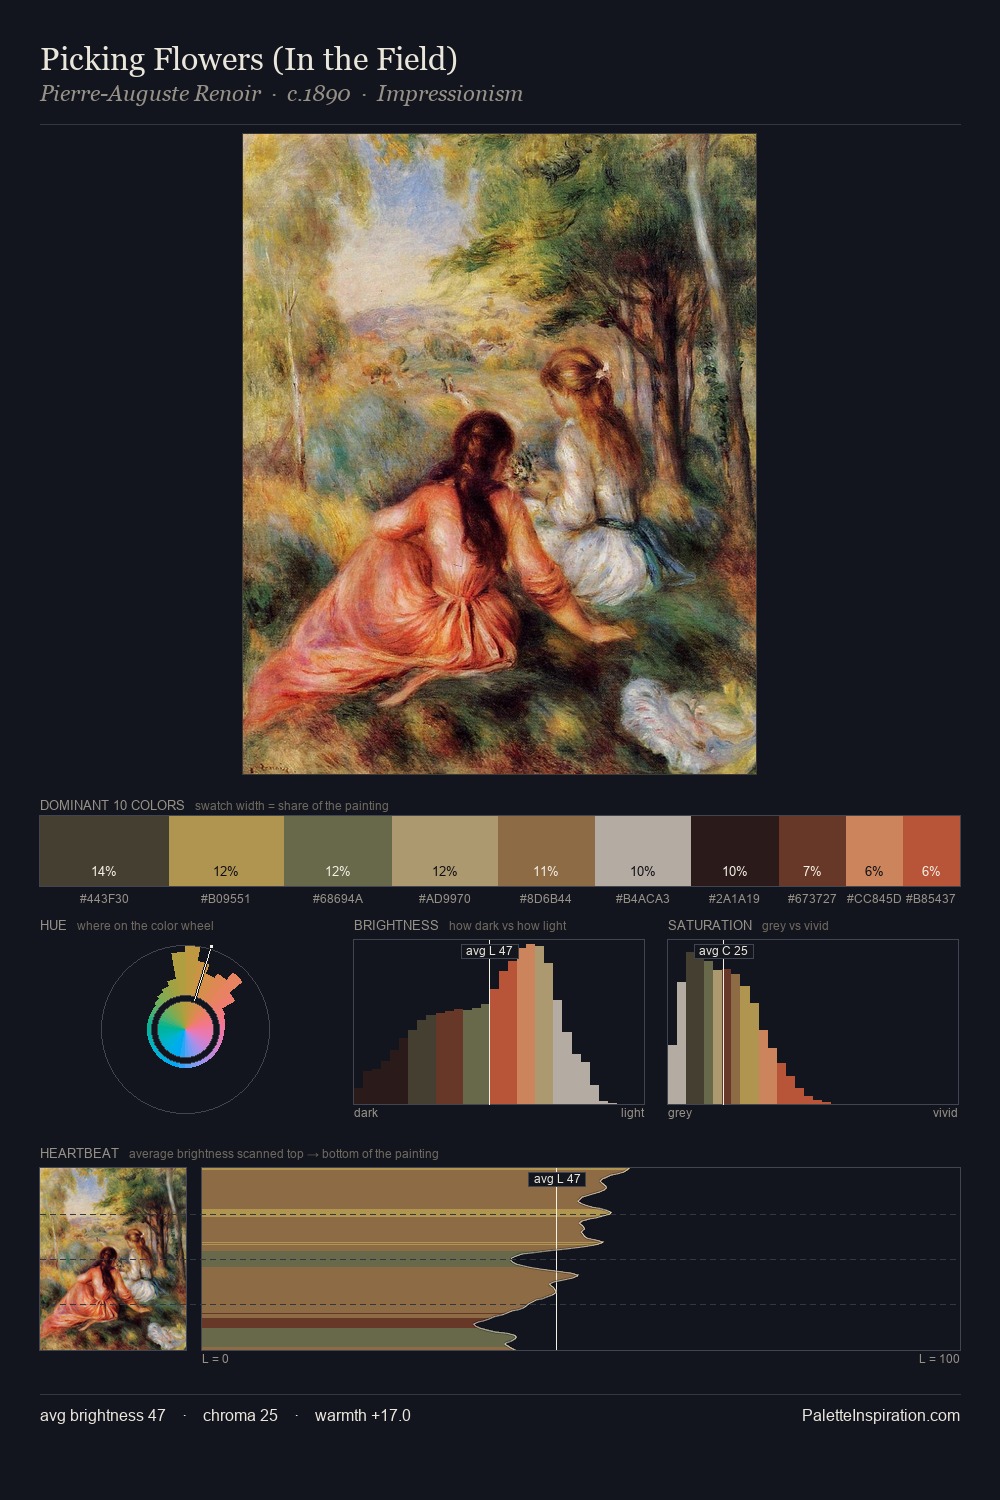Click the chroma 25 footer stat
Screen dimensions: 1000x1500
click(x=240, y=1415)
